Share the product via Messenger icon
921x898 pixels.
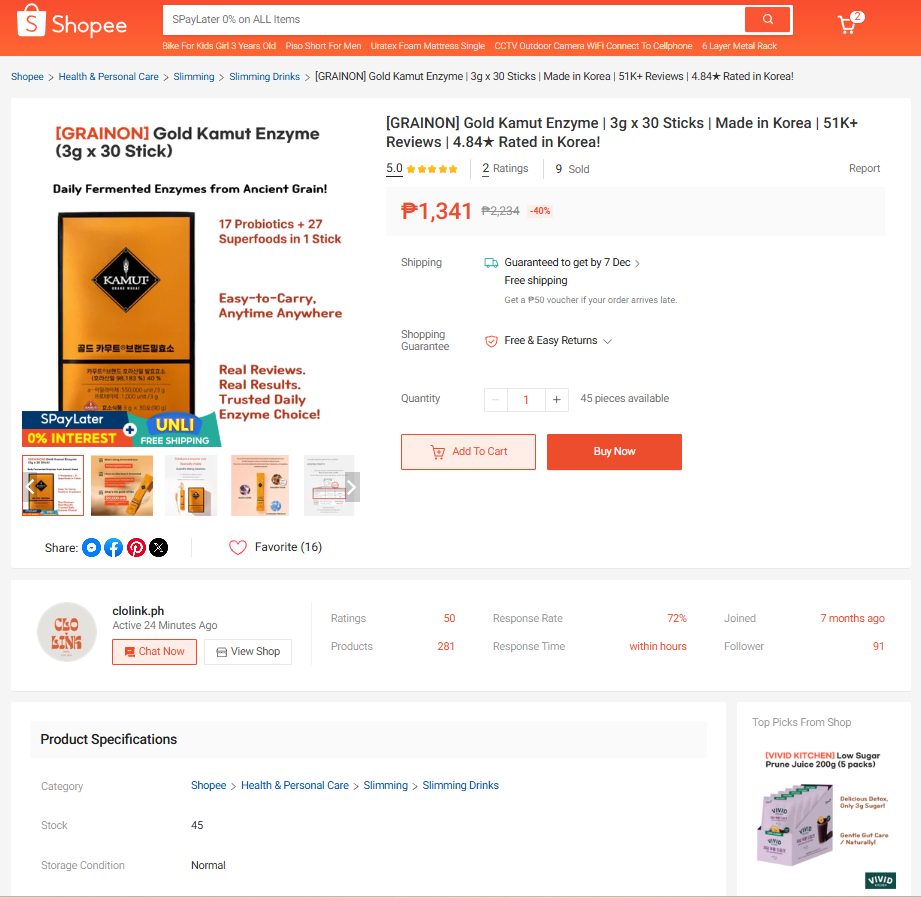click(91, 547)
